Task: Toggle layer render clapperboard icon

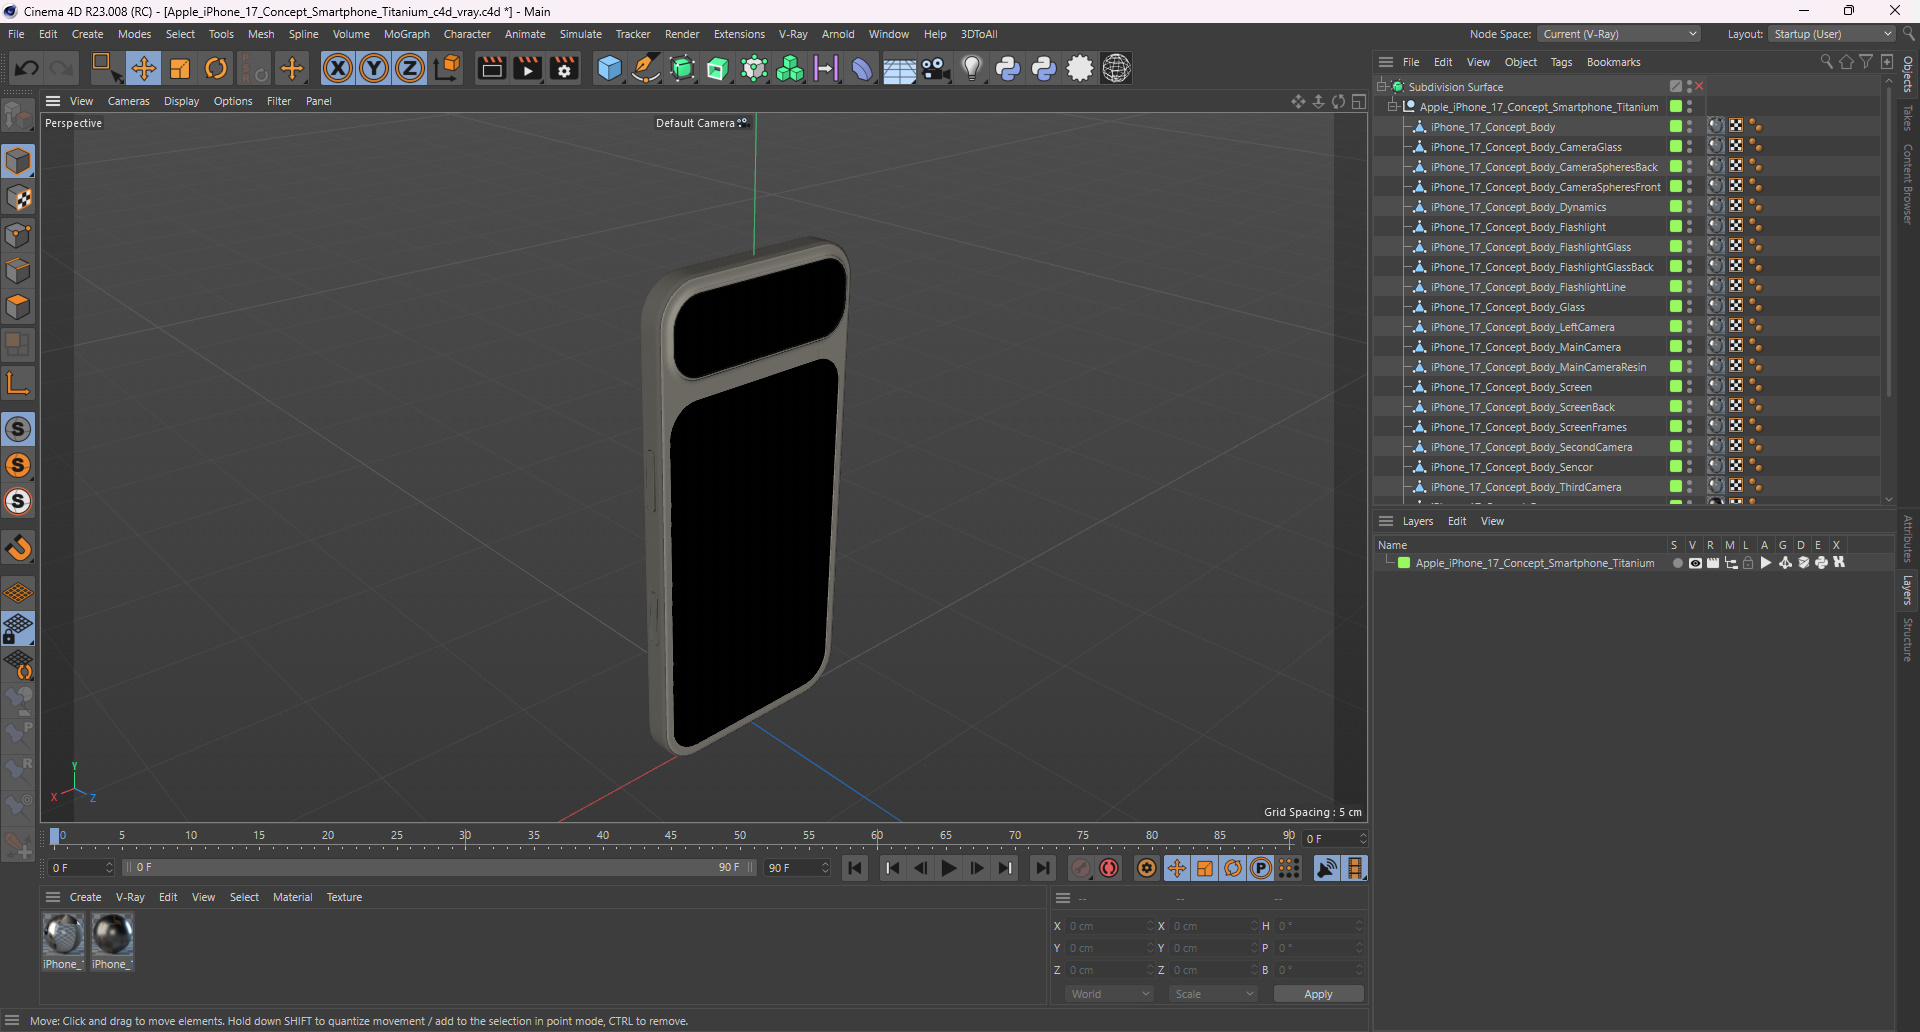Action: click(1713, 563)
